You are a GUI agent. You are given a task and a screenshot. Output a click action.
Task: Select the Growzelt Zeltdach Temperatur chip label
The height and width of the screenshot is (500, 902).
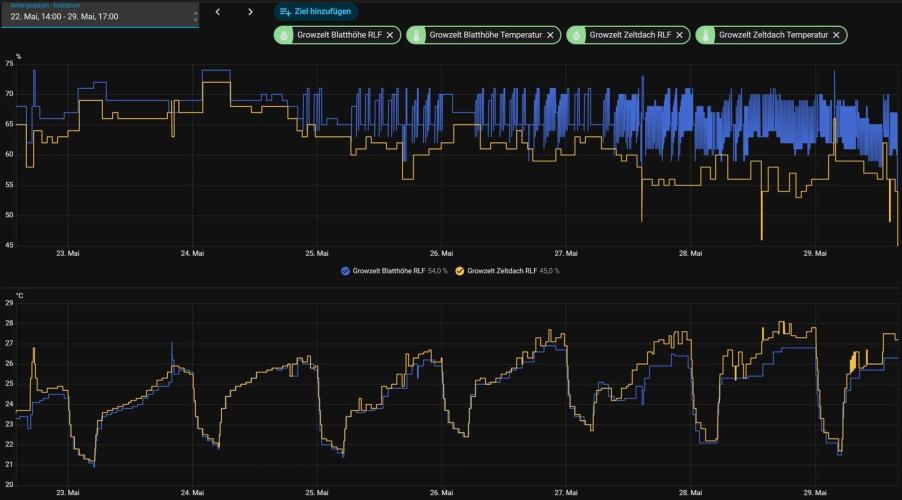(773, 35)
